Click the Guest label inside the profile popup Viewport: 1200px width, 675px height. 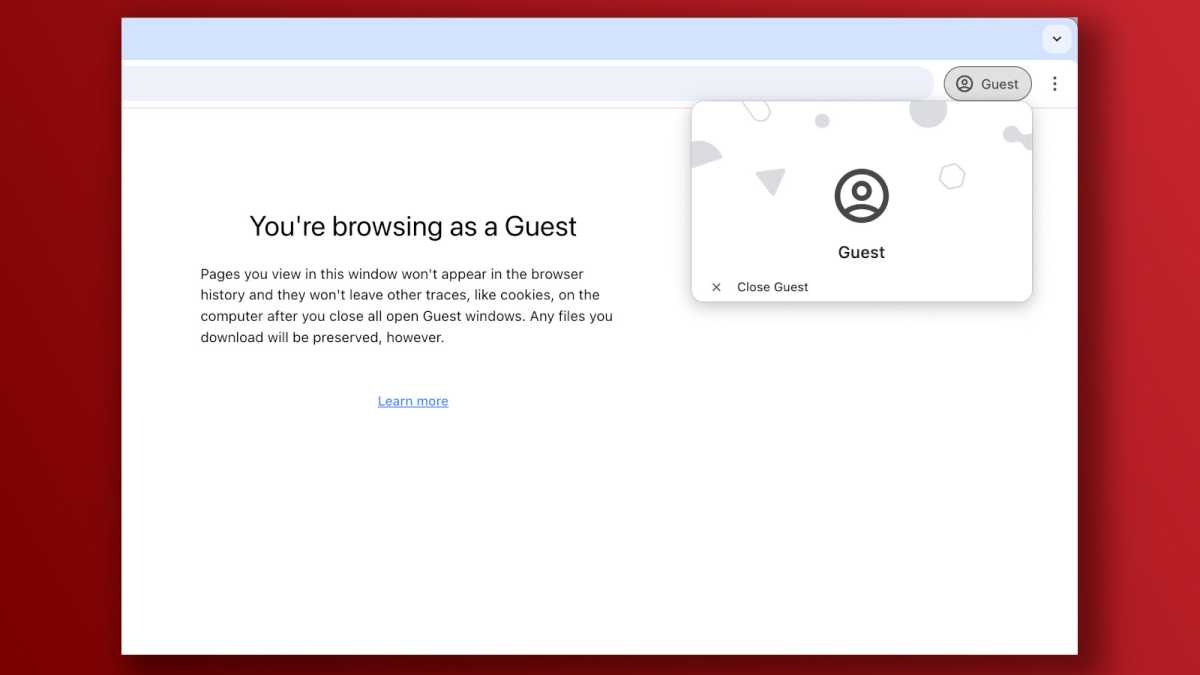(x=860, y=252)
